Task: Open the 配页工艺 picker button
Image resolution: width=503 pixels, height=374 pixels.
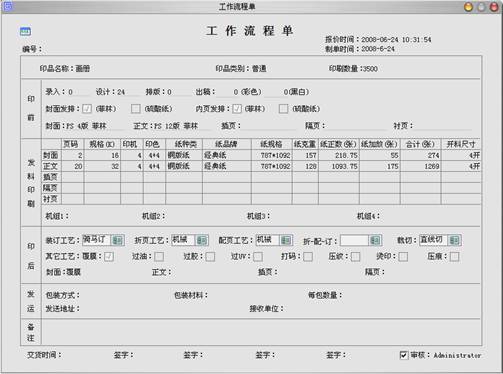Action: click(x=286, y=240)
